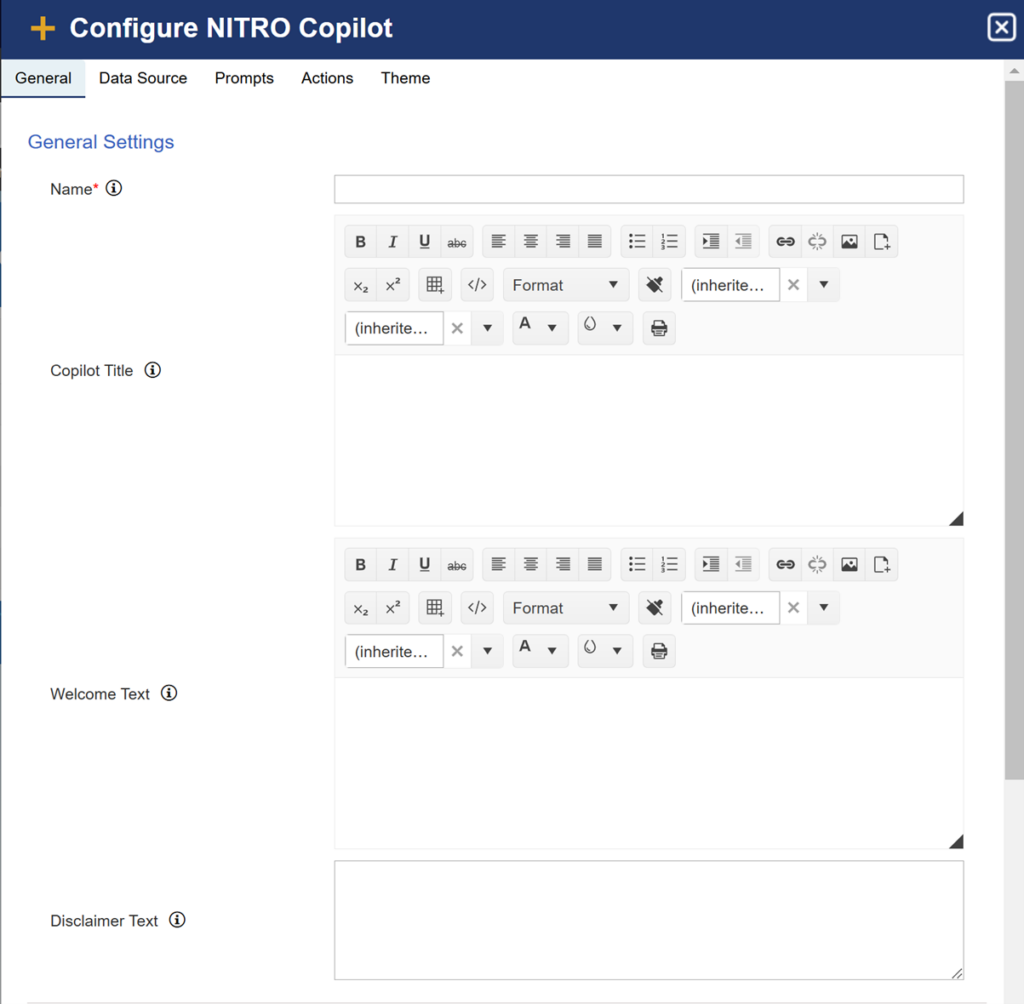Print Copilot Title editor content
Image resolution: width=1024 pixels, height=1004 pixels.
click(x=659, y=328)
